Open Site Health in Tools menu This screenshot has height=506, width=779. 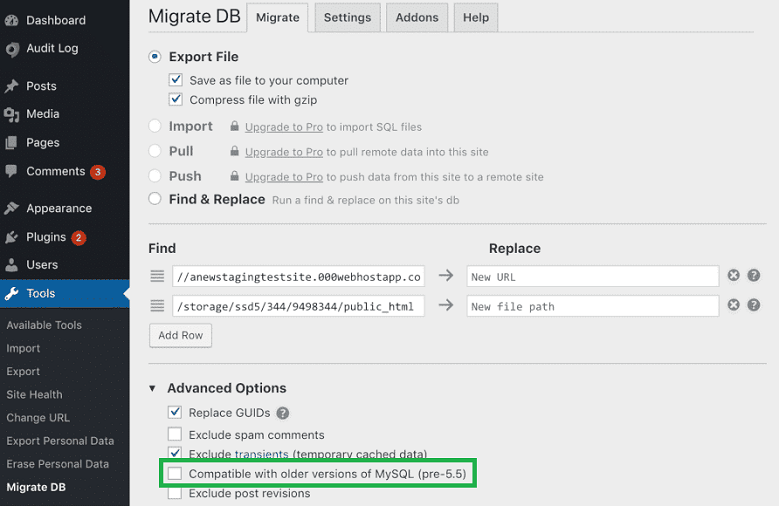click(x=34, y=395)
